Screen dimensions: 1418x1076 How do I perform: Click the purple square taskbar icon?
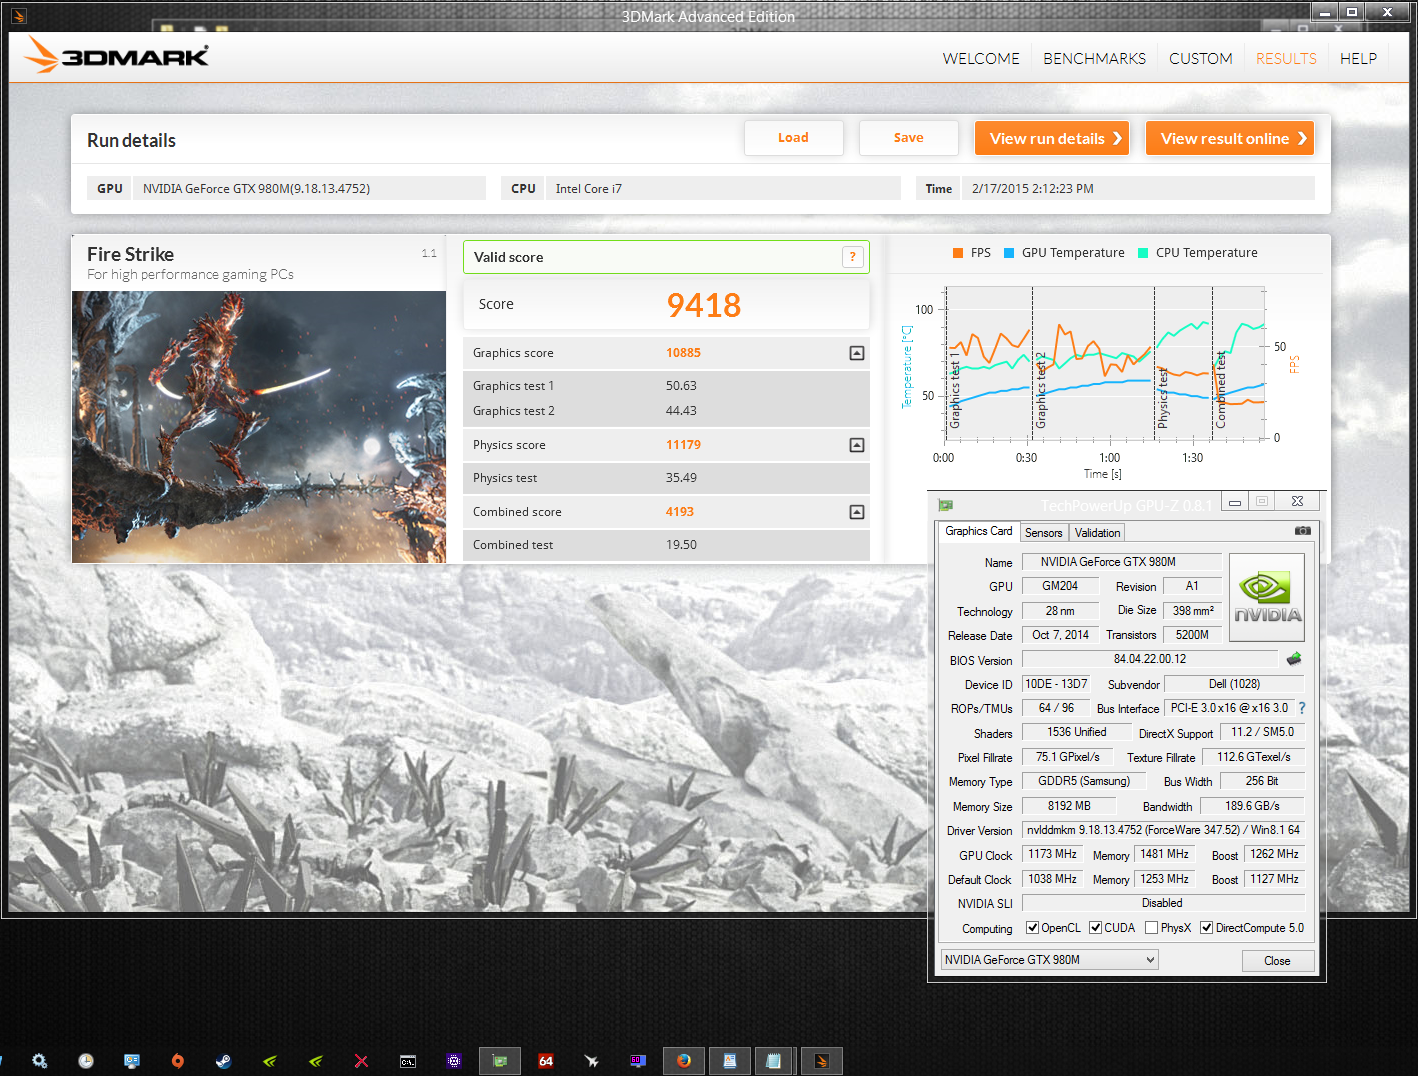(x=454, y=1061)
